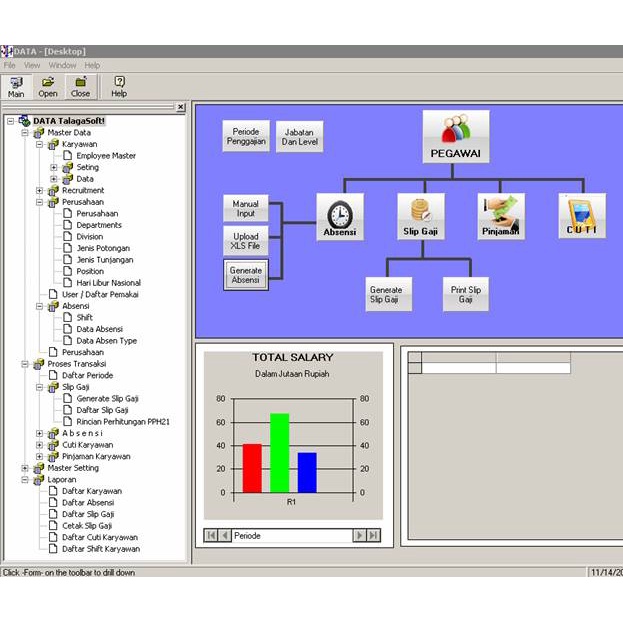
Task: Click the Generate Absensi button
Action: coord(246,275)
